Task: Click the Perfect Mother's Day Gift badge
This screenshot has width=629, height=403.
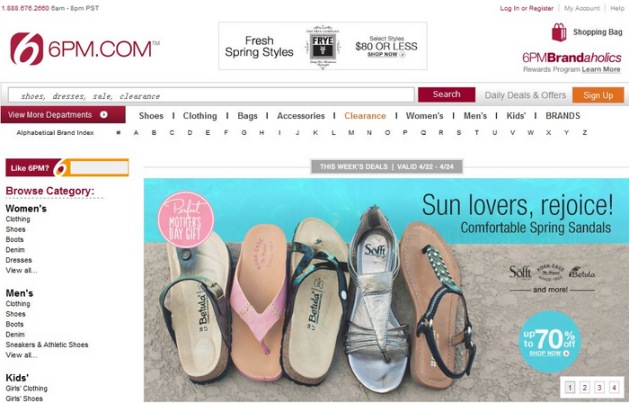Action: (x=186, y=219)
